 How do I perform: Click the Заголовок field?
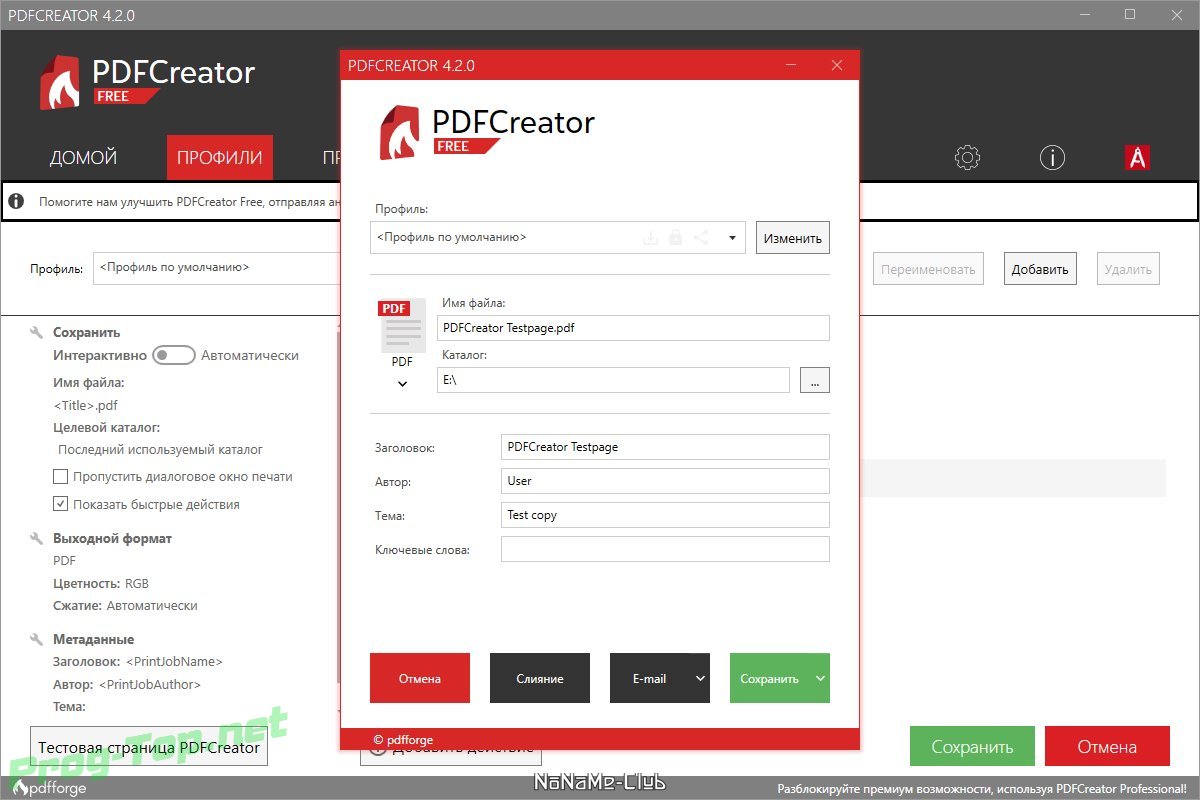665,447
